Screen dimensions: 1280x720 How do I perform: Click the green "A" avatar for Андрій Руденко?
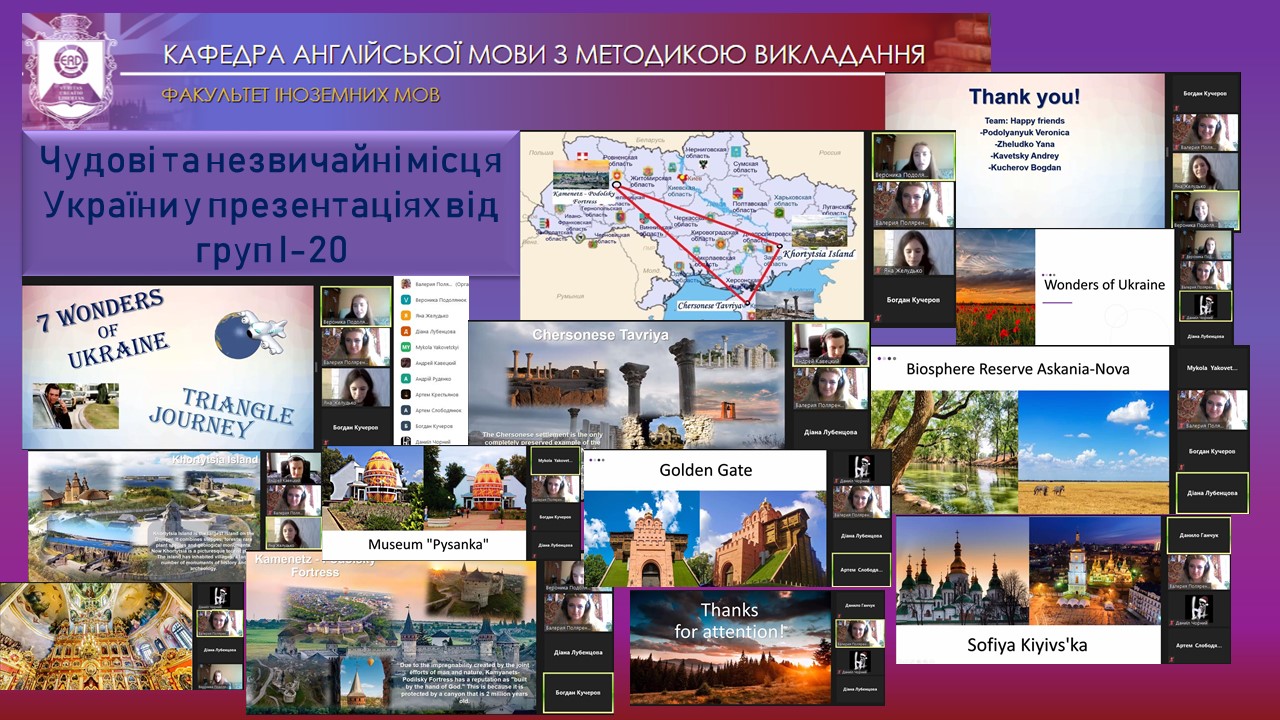pos(406,379)
